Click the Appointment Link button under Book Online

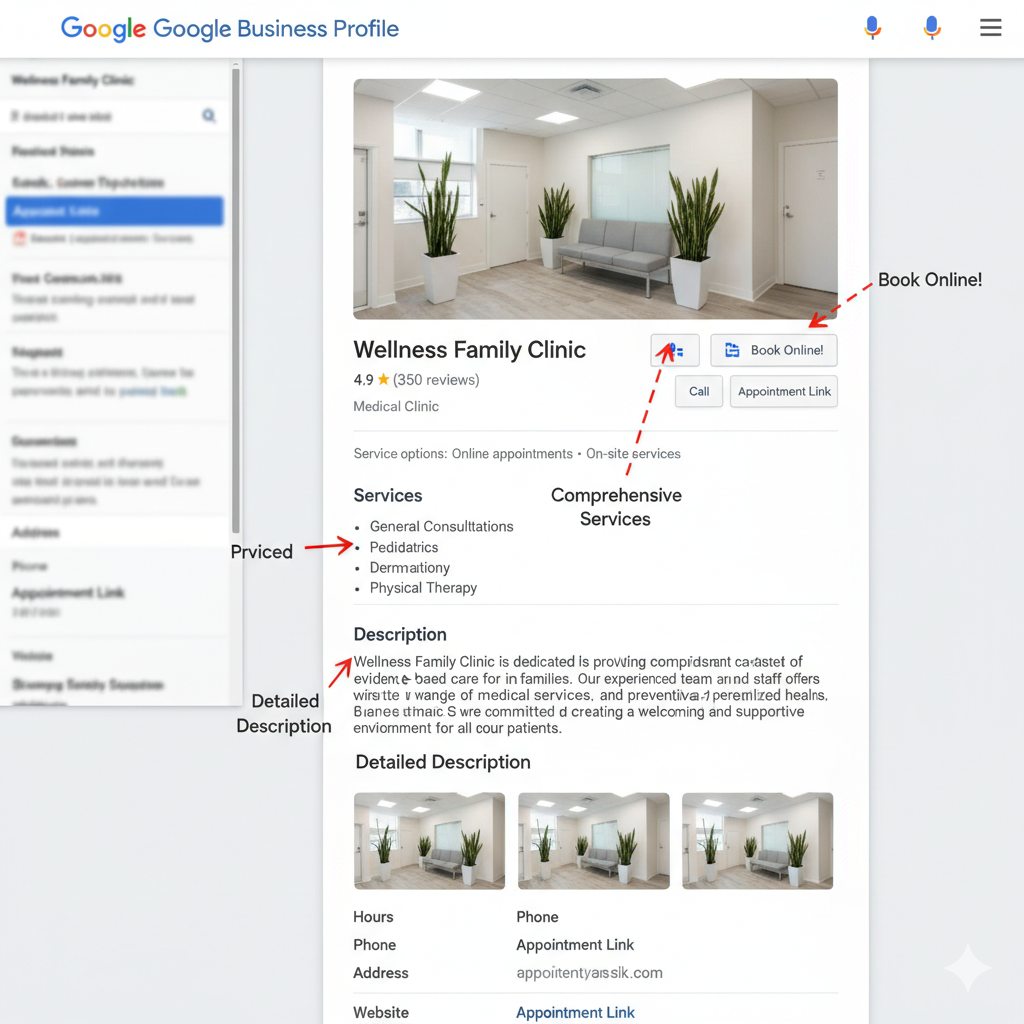(x=784, y=392)
